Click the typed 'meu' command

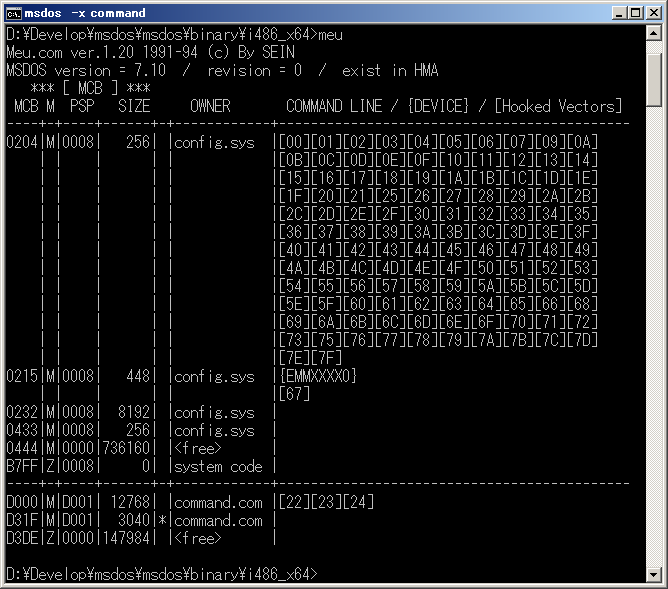click(331, 34)
